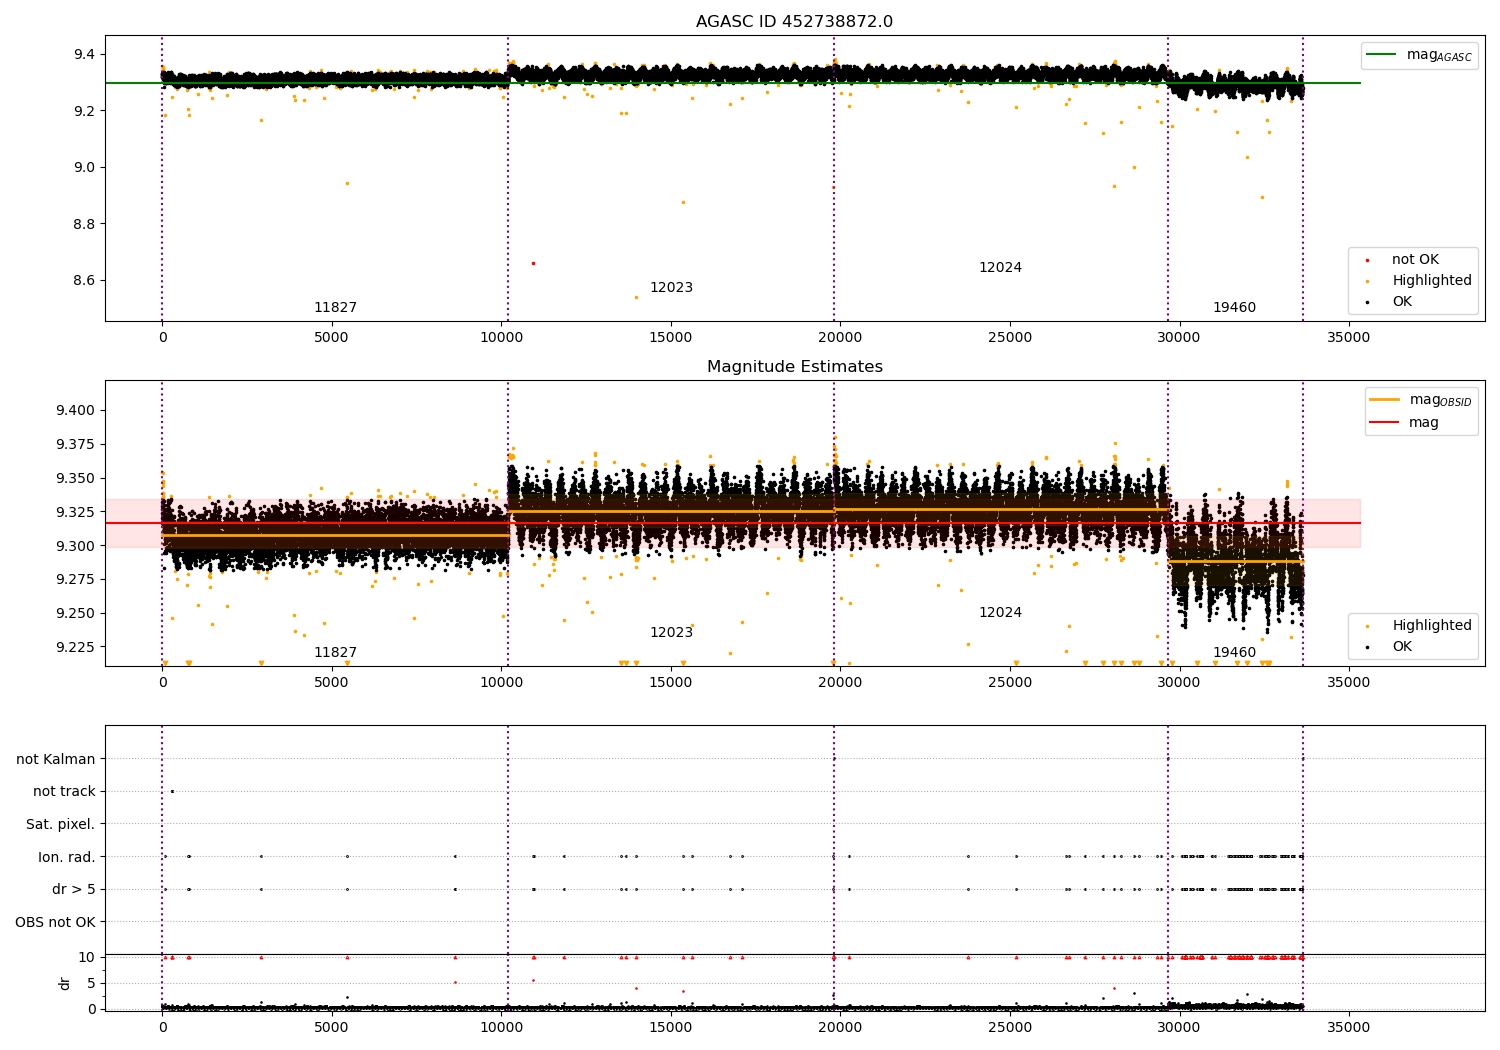Click obsid label 11827 in Magnitude Estimates plot

pos(335,653)
